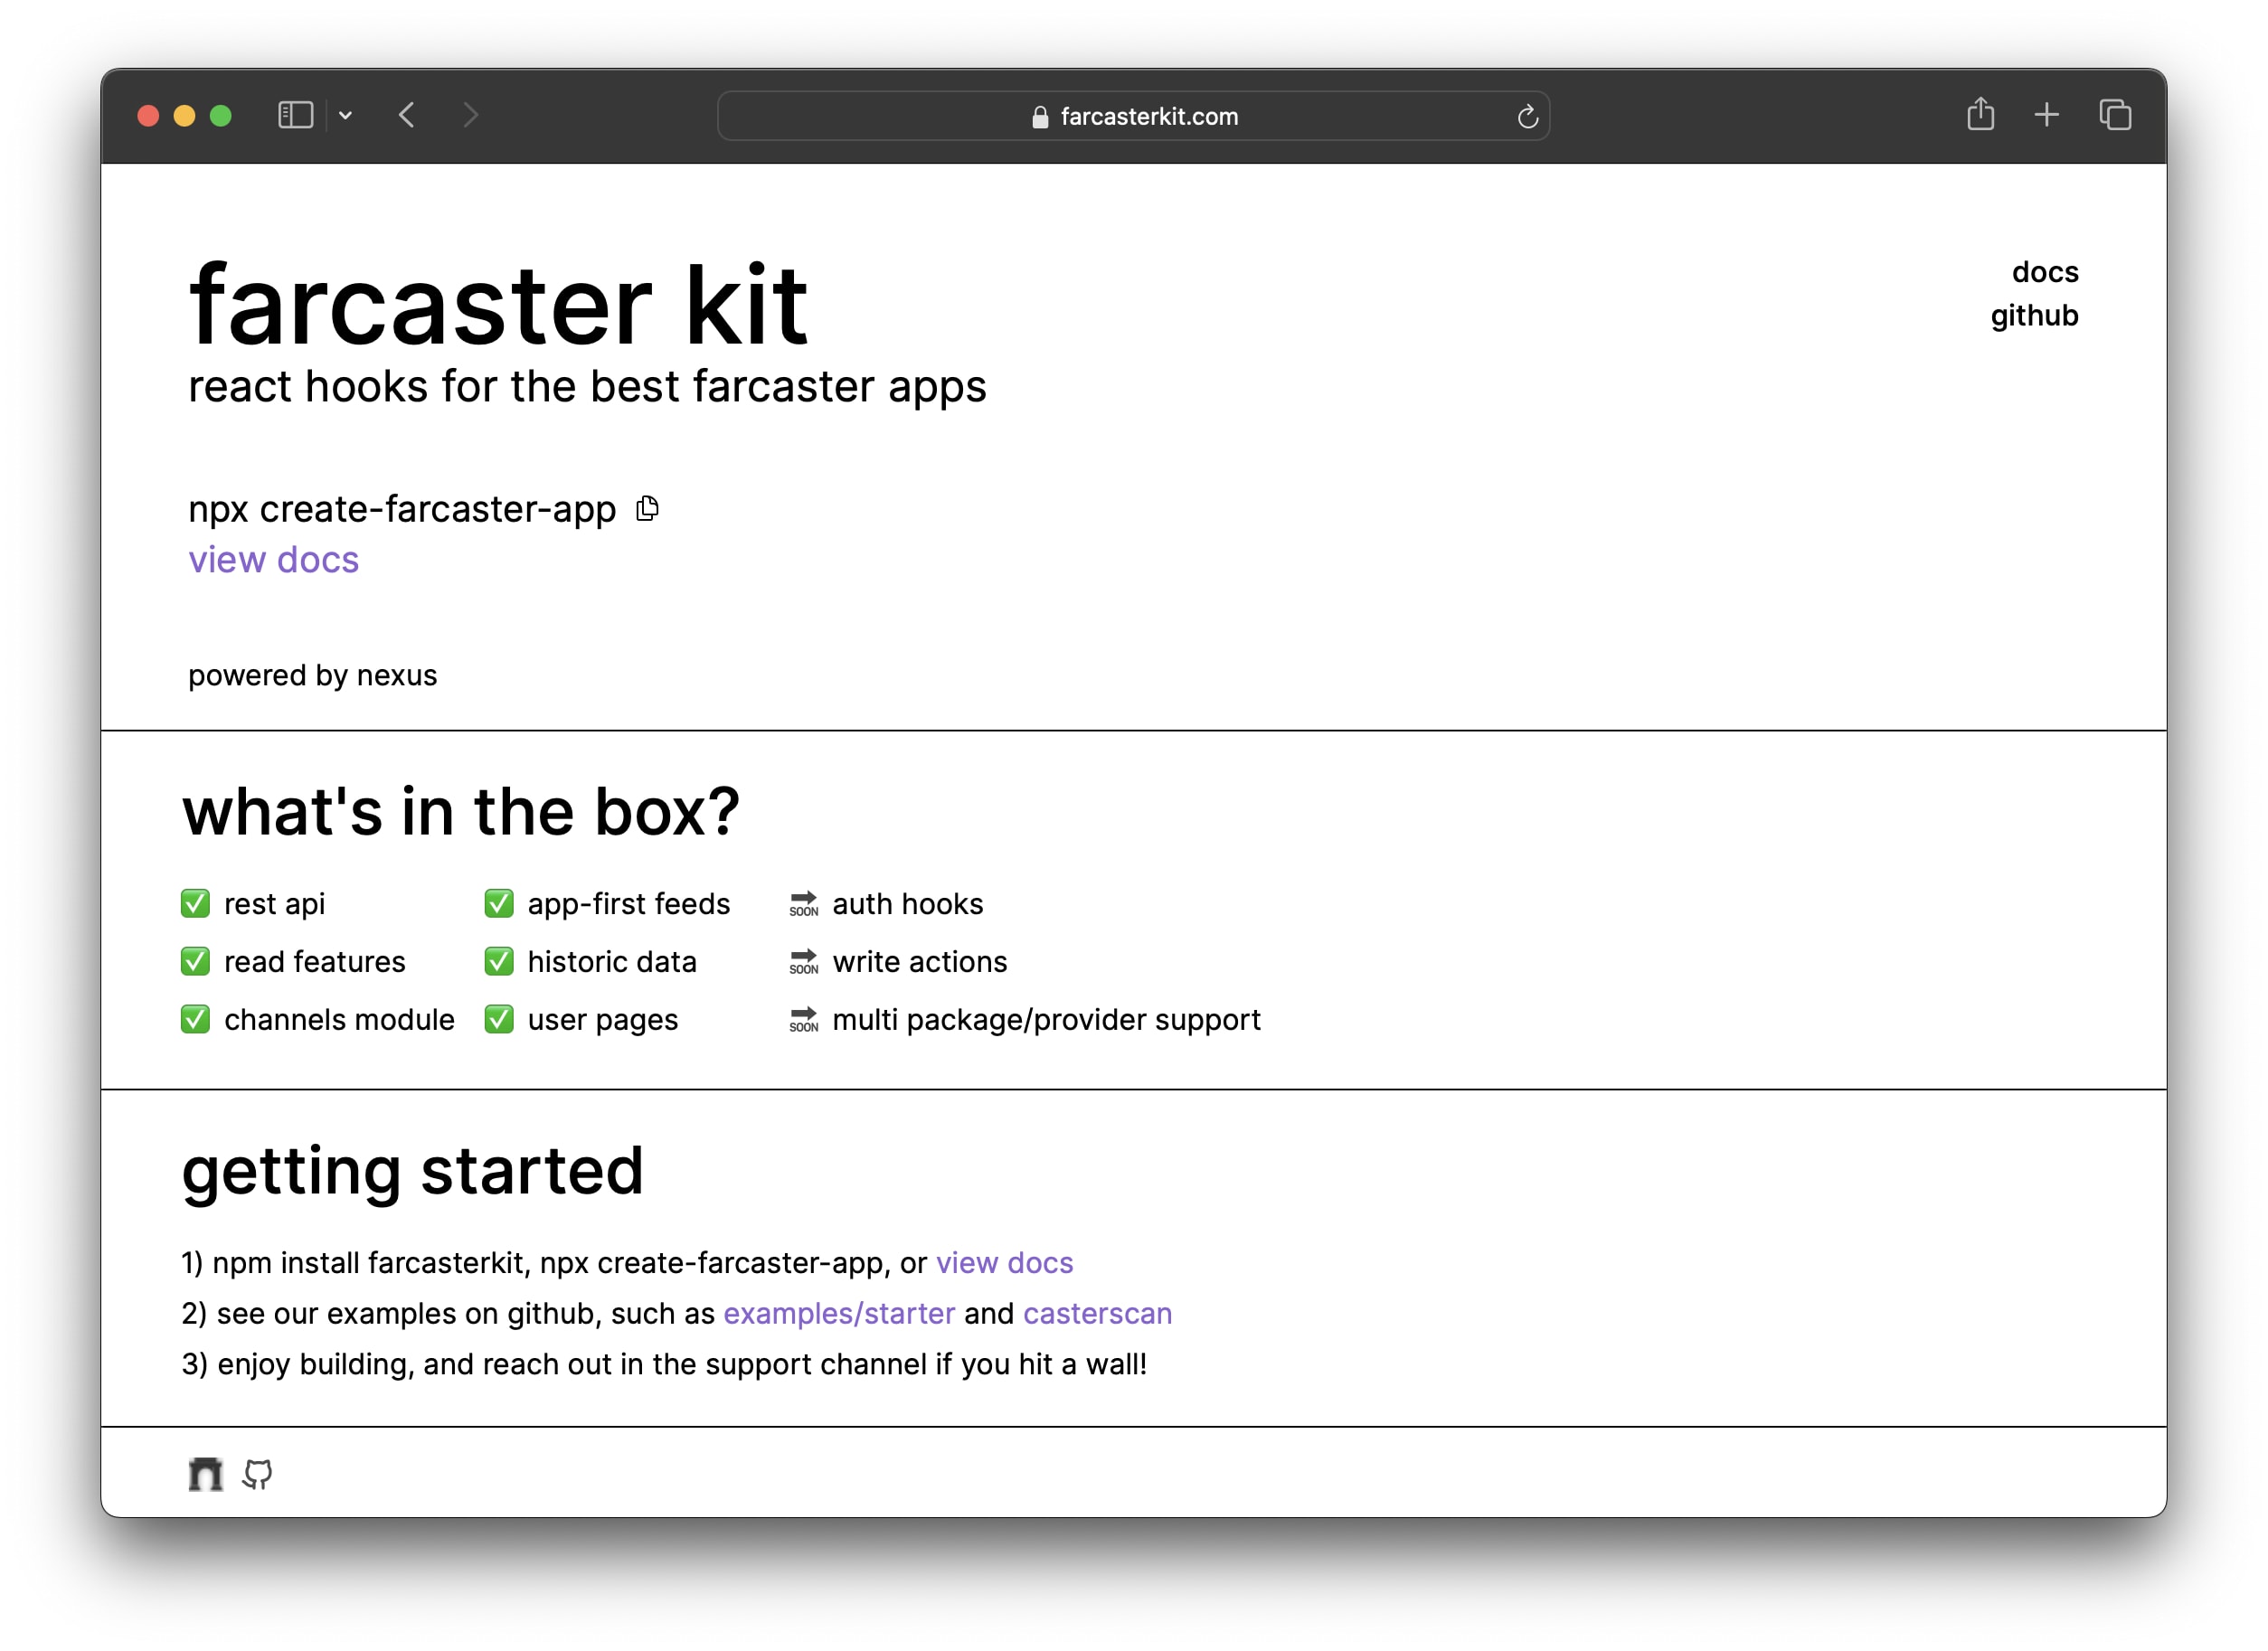The height and width of the screenshot is (1651, 2268).
Task: Open the Share menu icon
Action: coord(1980,114)
